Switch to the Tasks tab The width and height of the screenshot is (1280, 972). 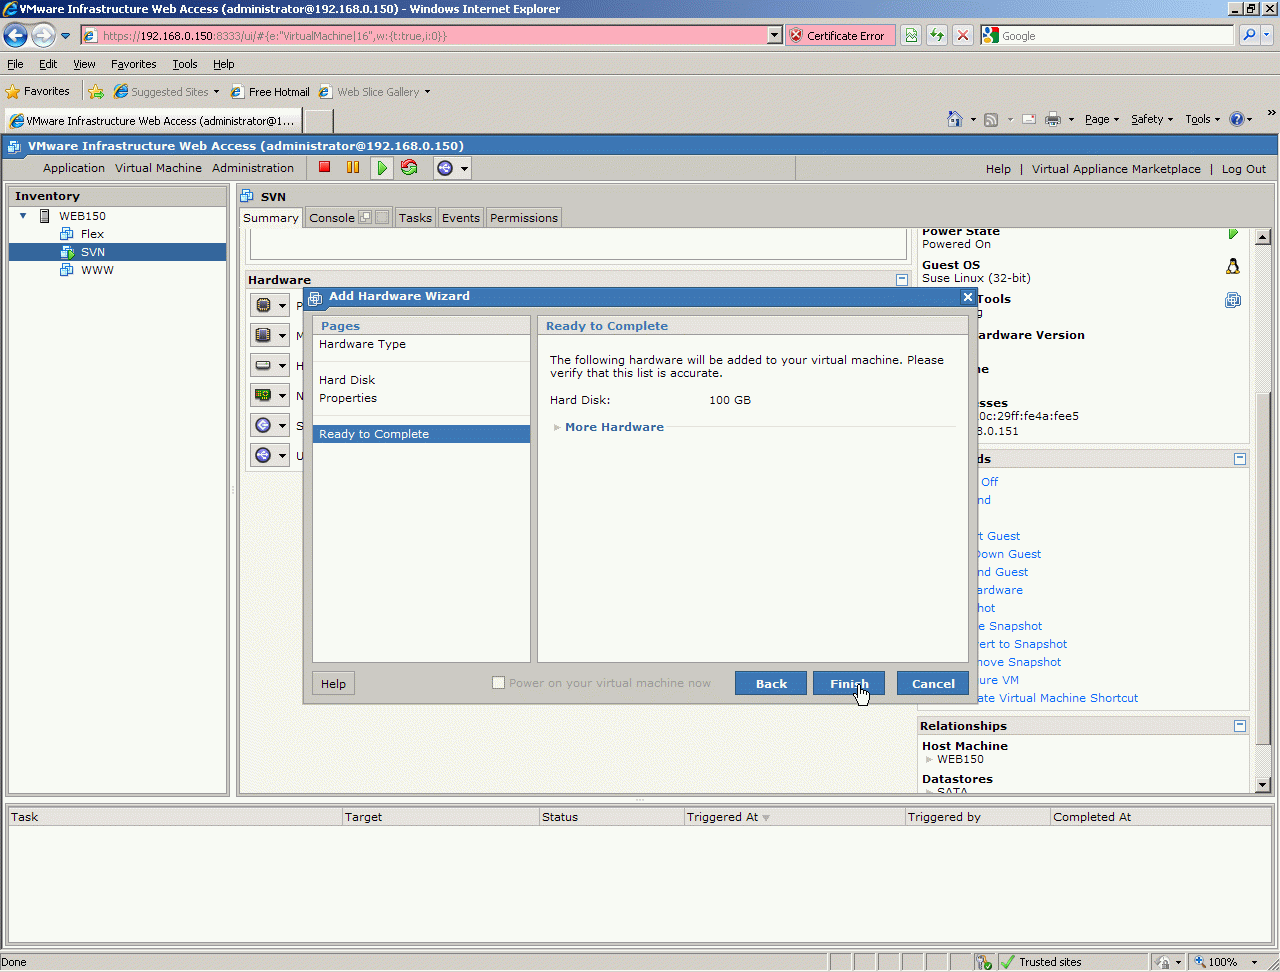pyautogui.click(x=415, y=218)
